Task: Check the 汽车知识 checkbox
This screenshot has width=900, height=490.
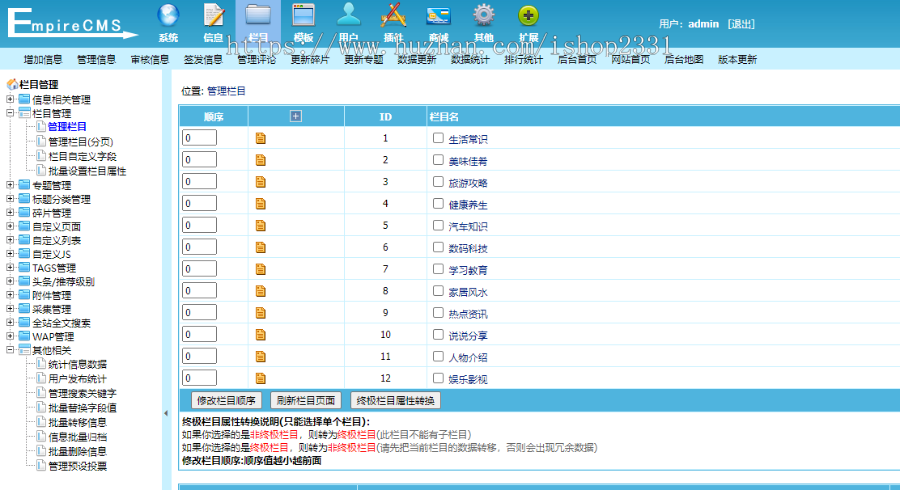Action: (x=438, y=225)
